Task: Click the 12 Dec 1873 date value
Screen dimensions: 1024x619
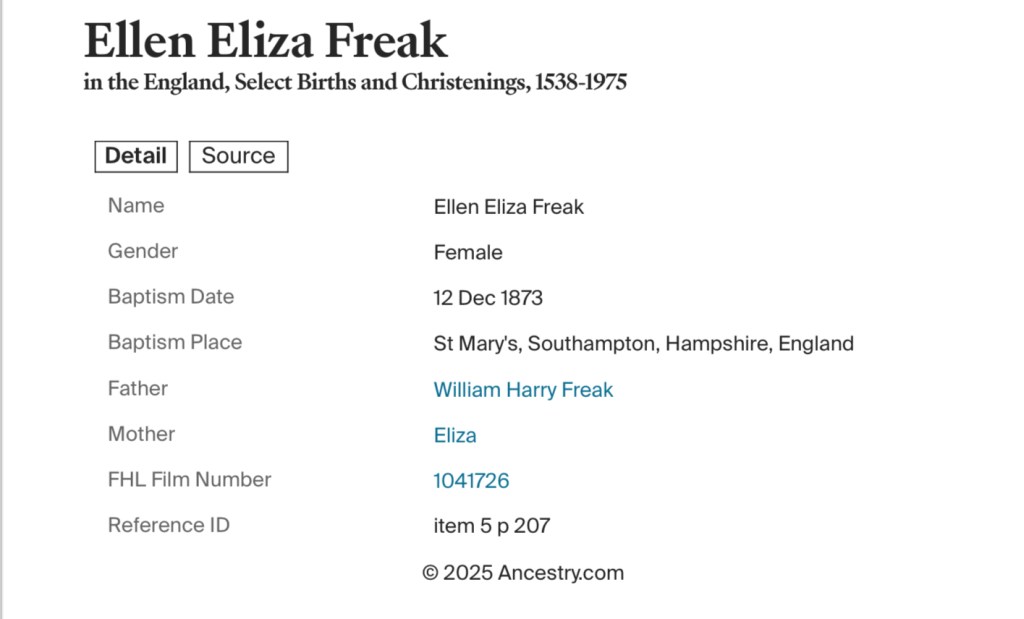Action: pos(488,298)
